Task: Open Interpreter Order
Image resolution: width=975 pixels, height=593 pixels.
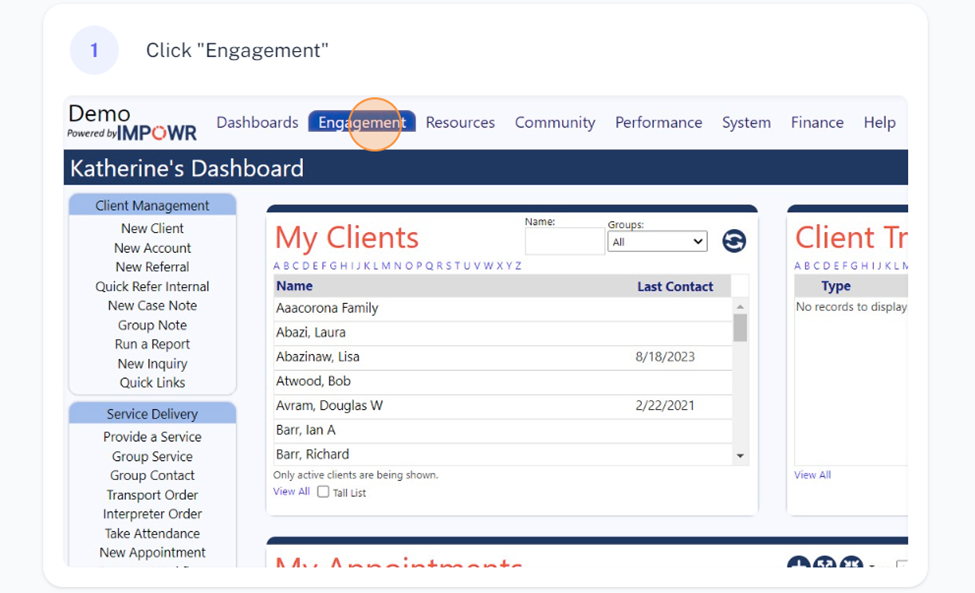Action: 152,514
